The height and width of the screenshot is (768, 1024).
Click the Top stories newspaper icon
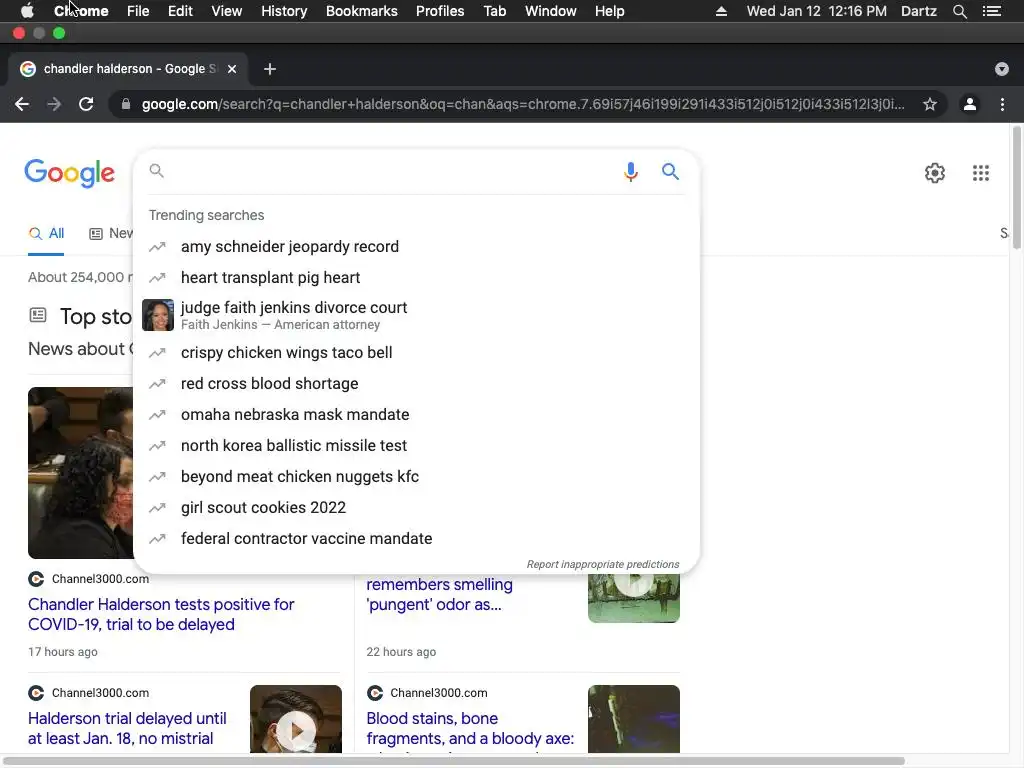coord(38,315)
